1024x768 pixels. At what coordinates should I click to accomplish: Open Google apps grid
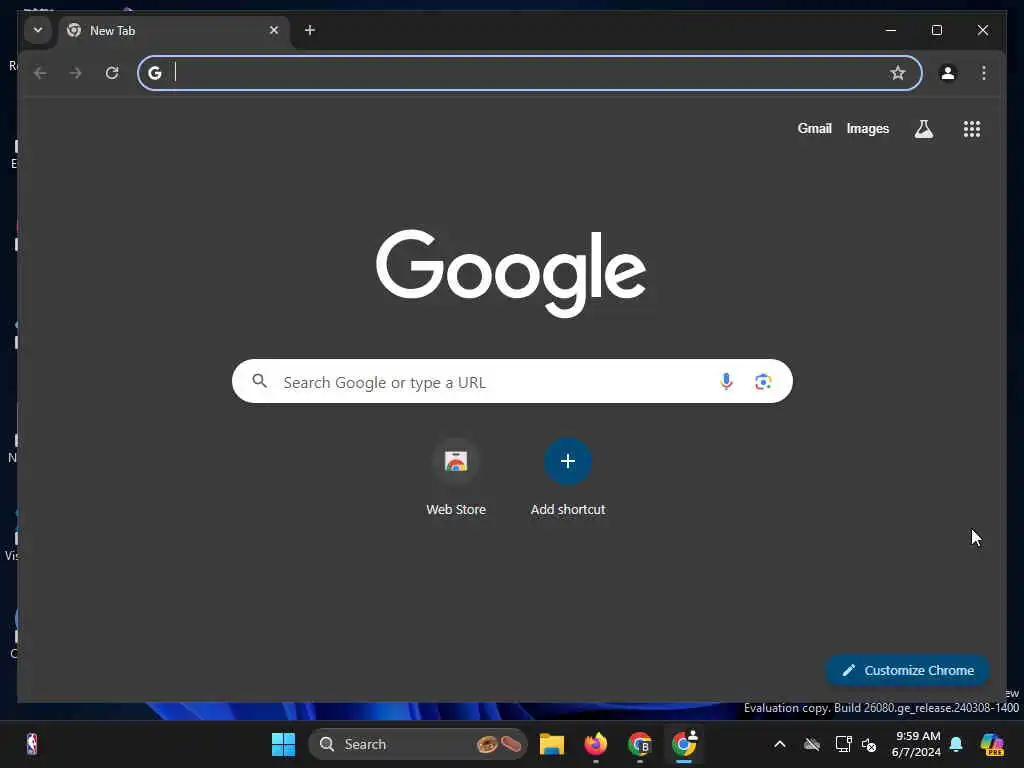pos(972,129)
